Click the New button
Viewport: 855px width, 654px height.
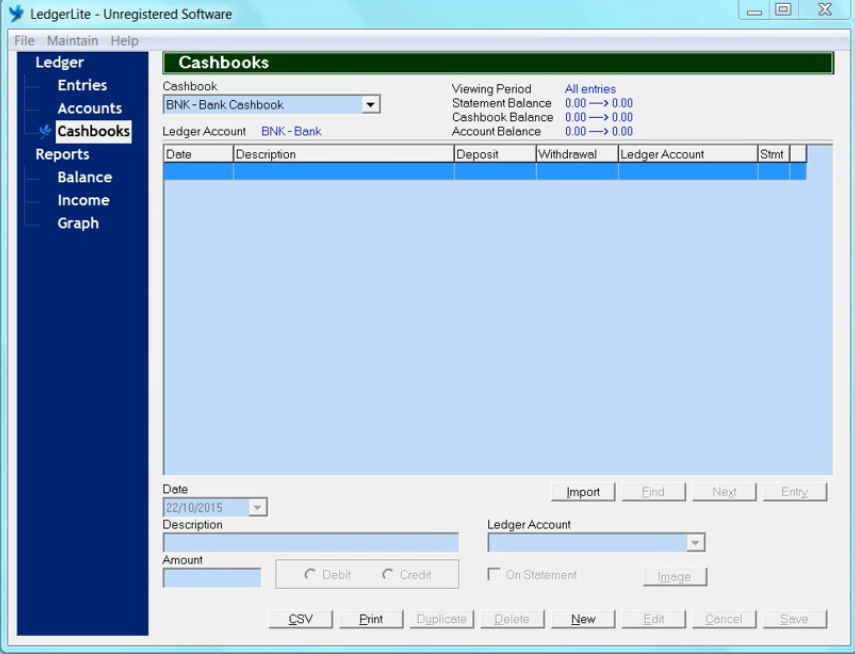pos(583,619)
